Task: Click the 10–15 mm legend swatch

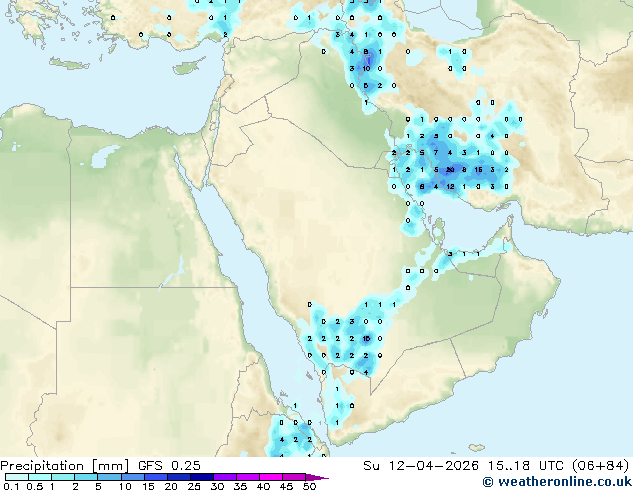Action: 132,477
